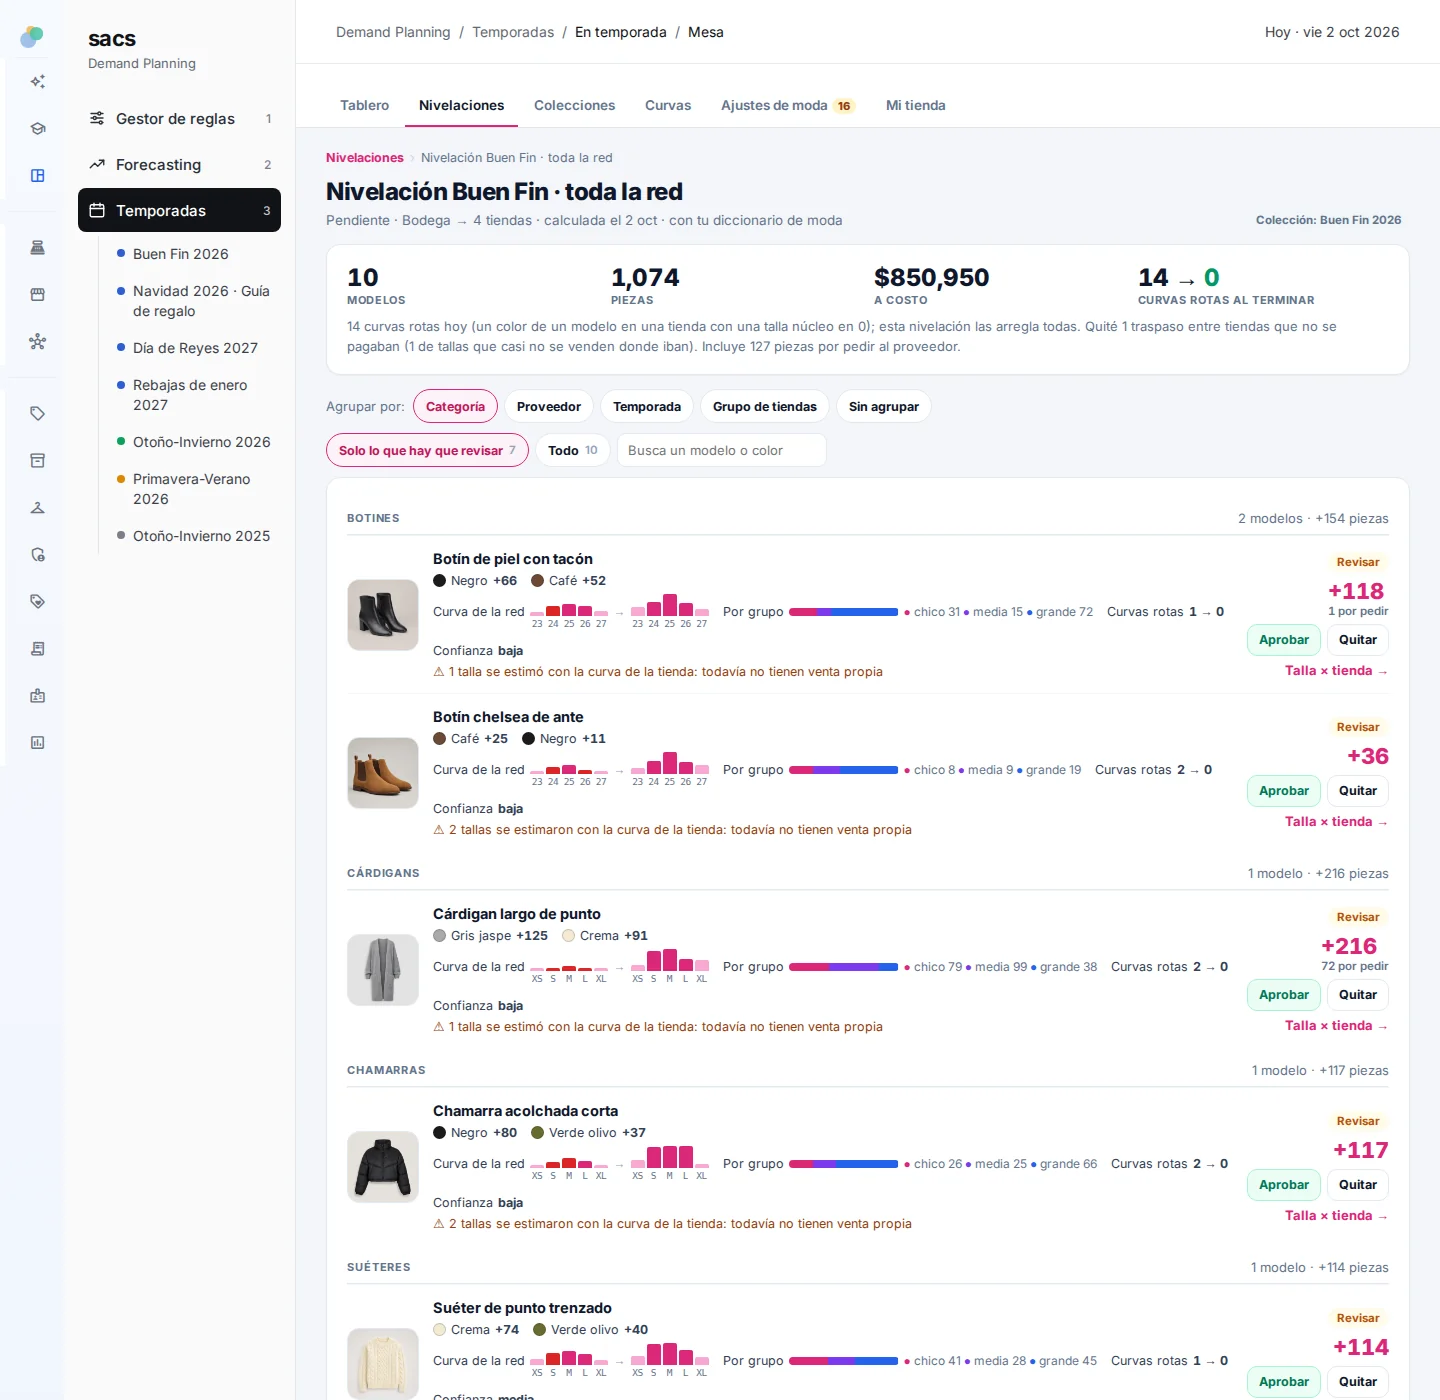Open the shield lock icon in the rail

(37, 555)
